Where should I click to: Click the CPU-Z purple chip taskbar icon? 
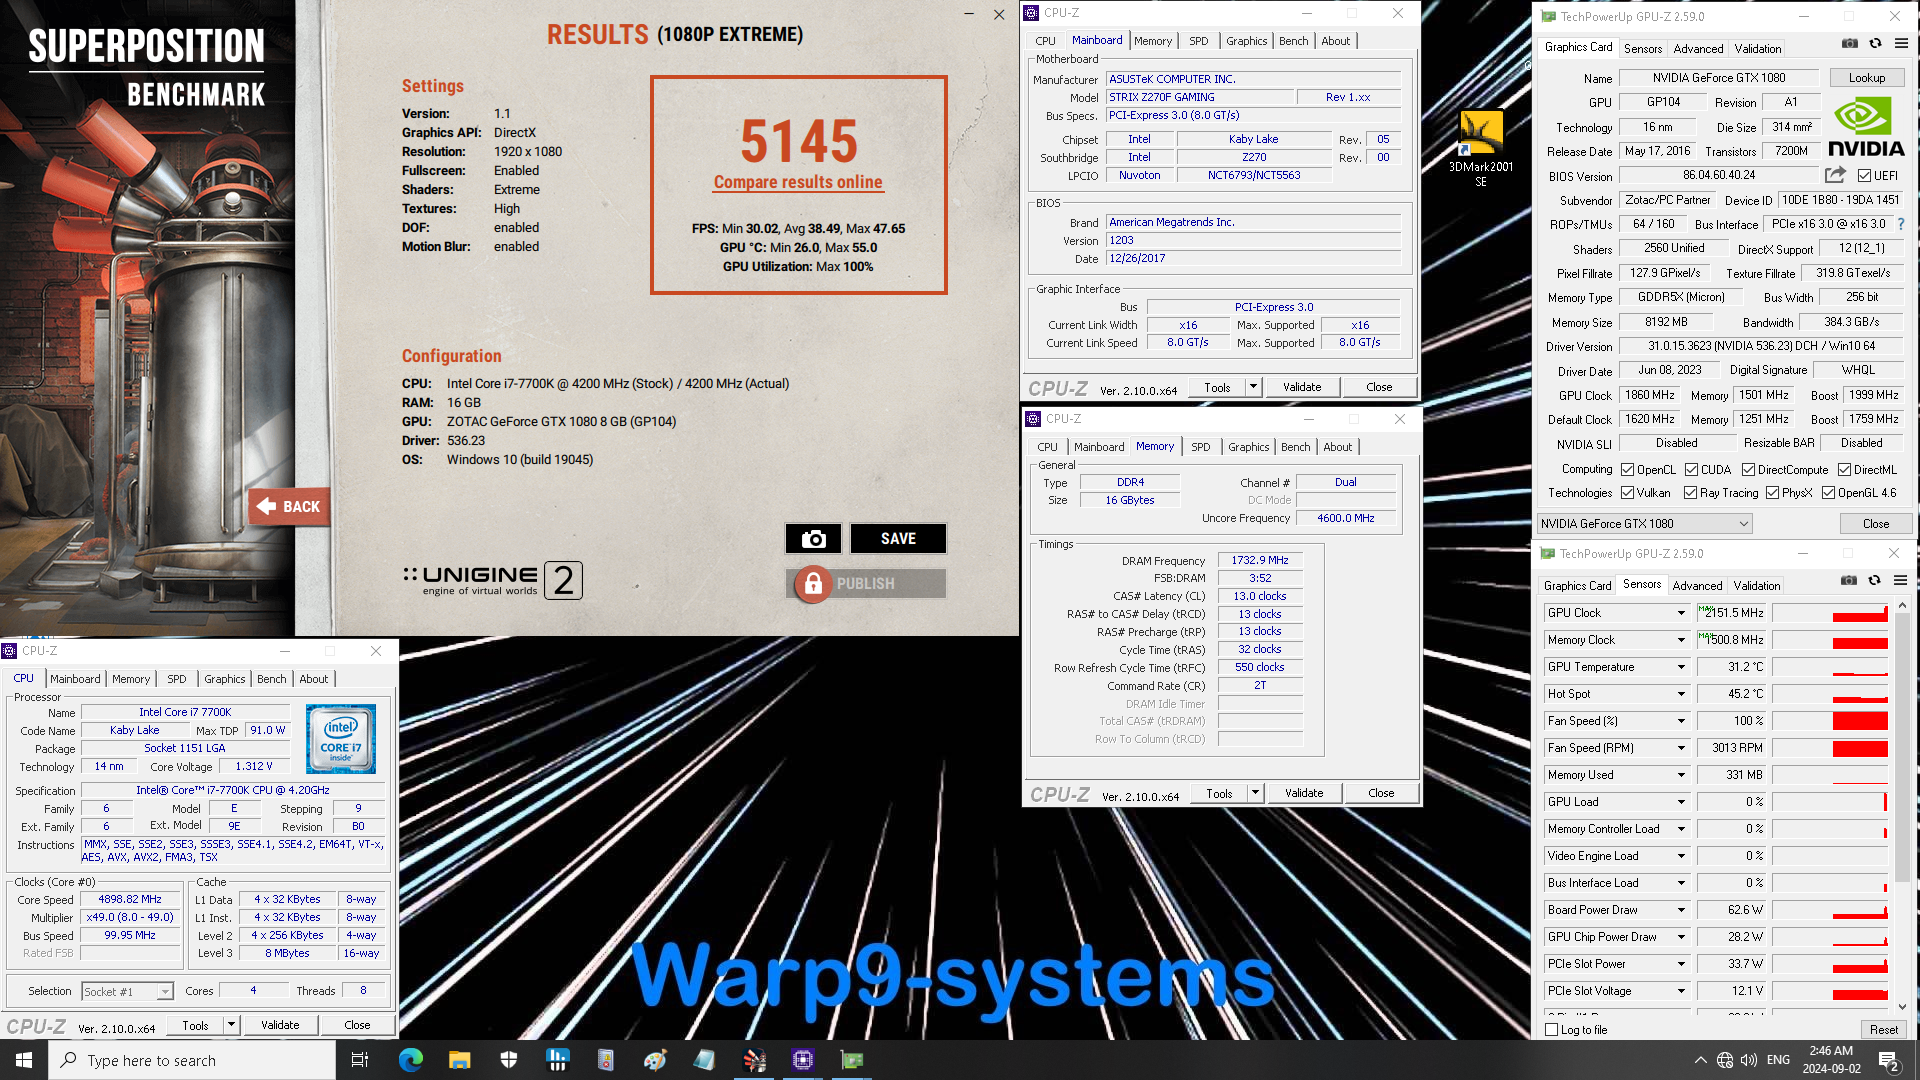803,1060
